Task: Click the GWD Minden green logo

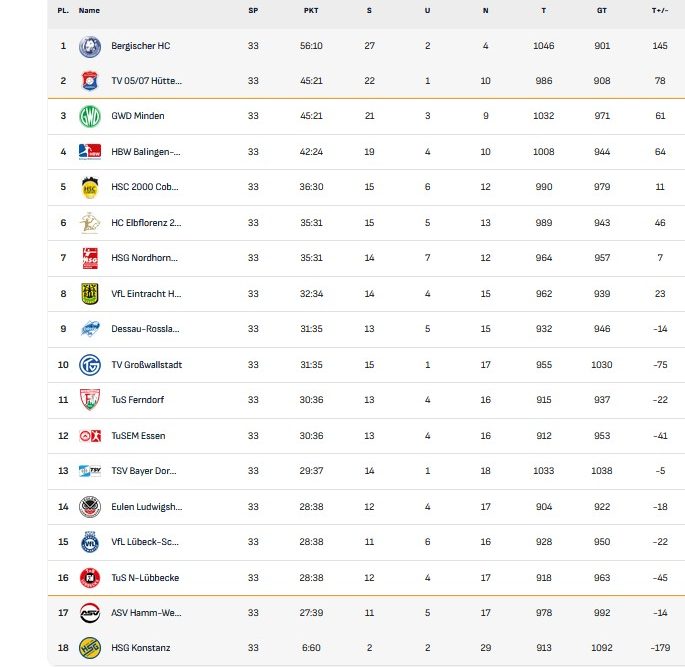Action: [90, 116]
